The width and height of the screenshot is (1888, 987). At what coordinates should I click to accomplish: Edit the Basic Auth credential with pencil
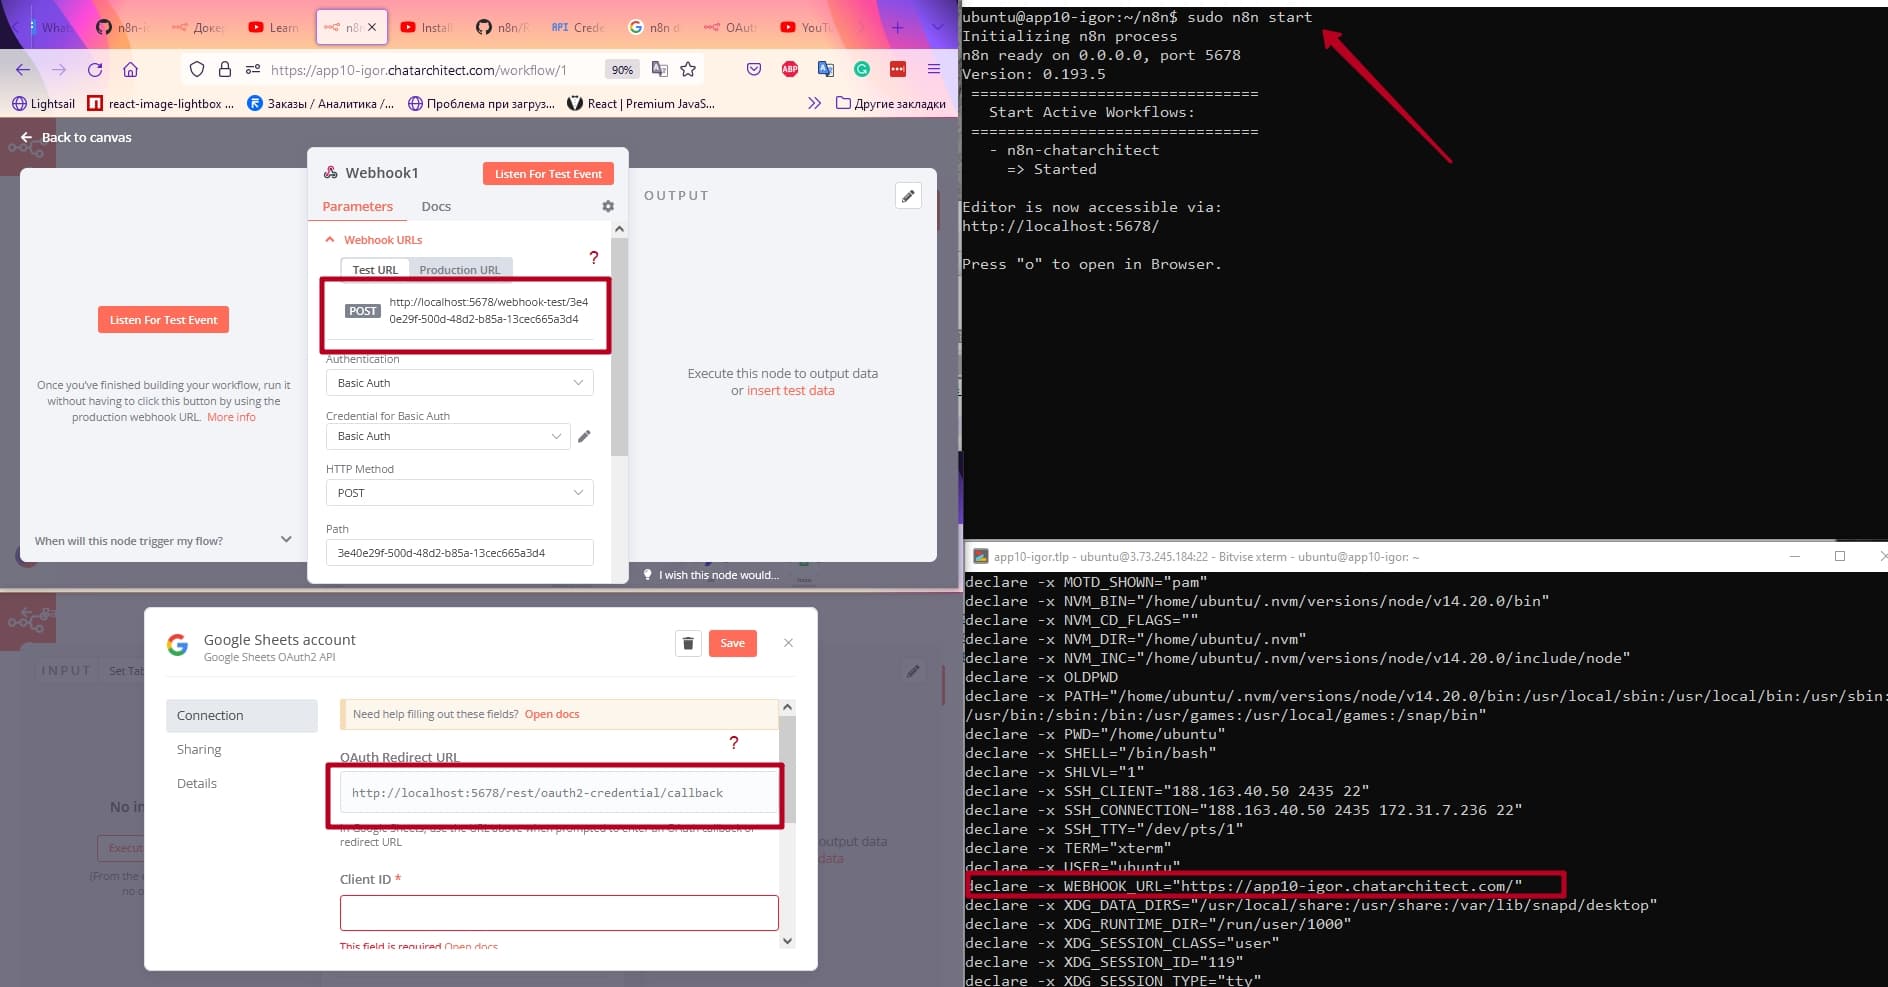(584, 436)
